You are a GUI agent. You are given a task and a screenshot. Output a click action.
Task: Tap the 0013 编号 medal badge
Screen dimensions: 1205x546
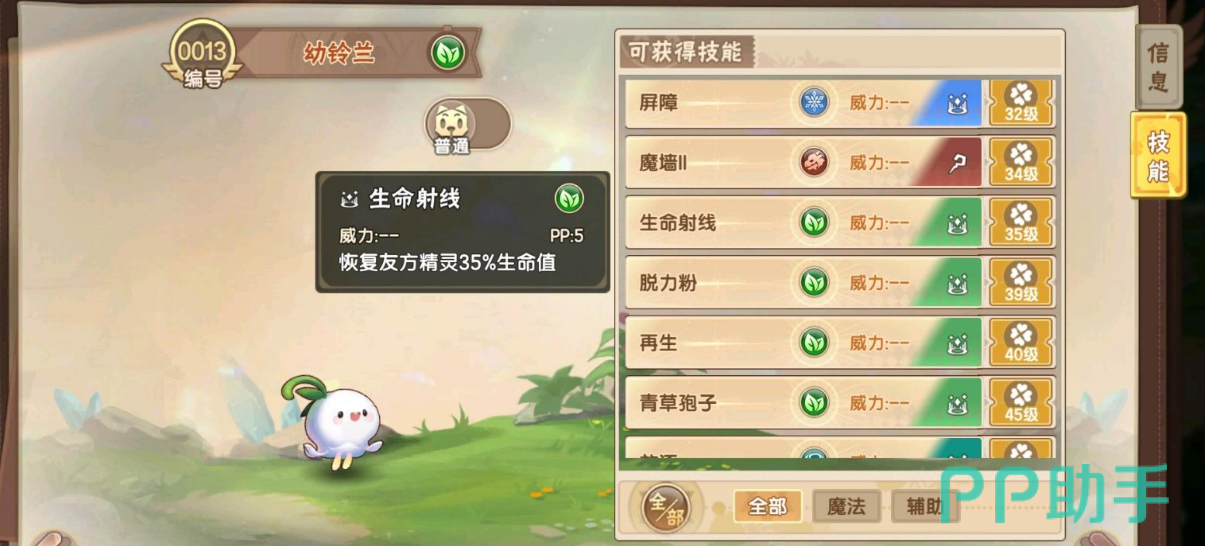203,53
